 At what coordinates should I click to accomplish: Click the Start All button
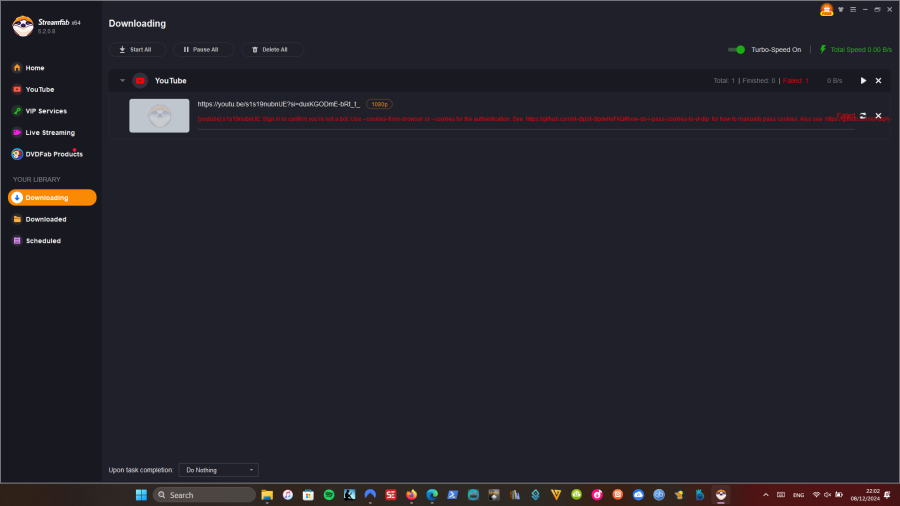(x=137, y=50)
